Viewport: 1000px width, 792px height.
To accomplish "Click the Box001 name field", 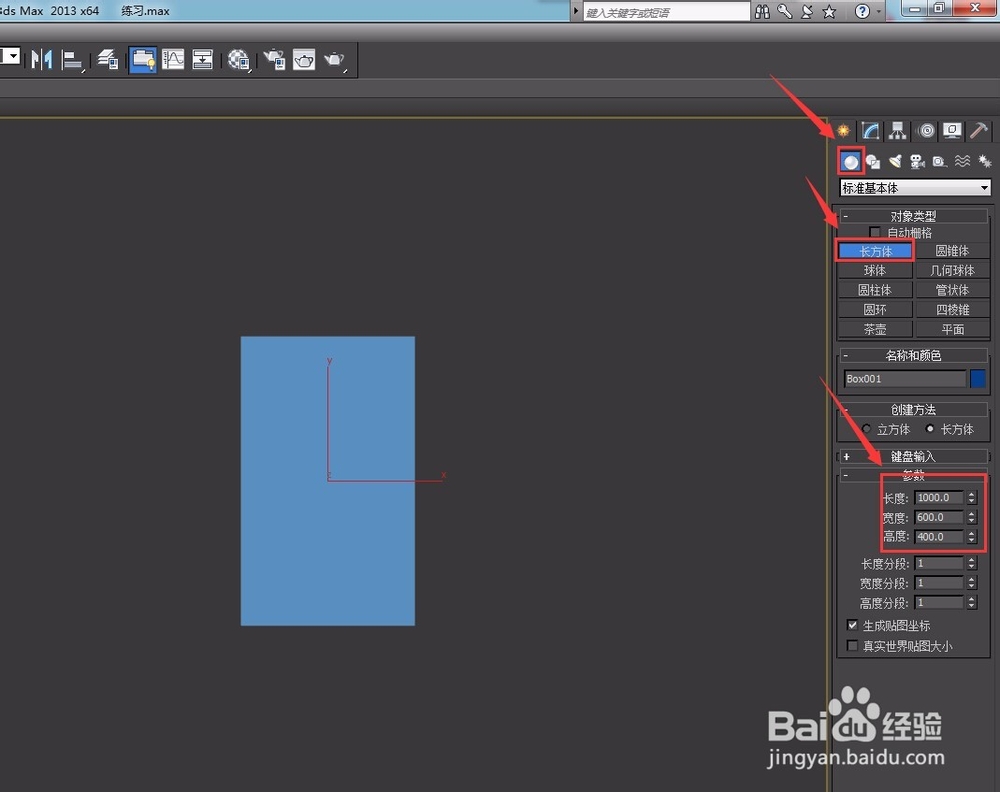I will [x=904, y=379].
